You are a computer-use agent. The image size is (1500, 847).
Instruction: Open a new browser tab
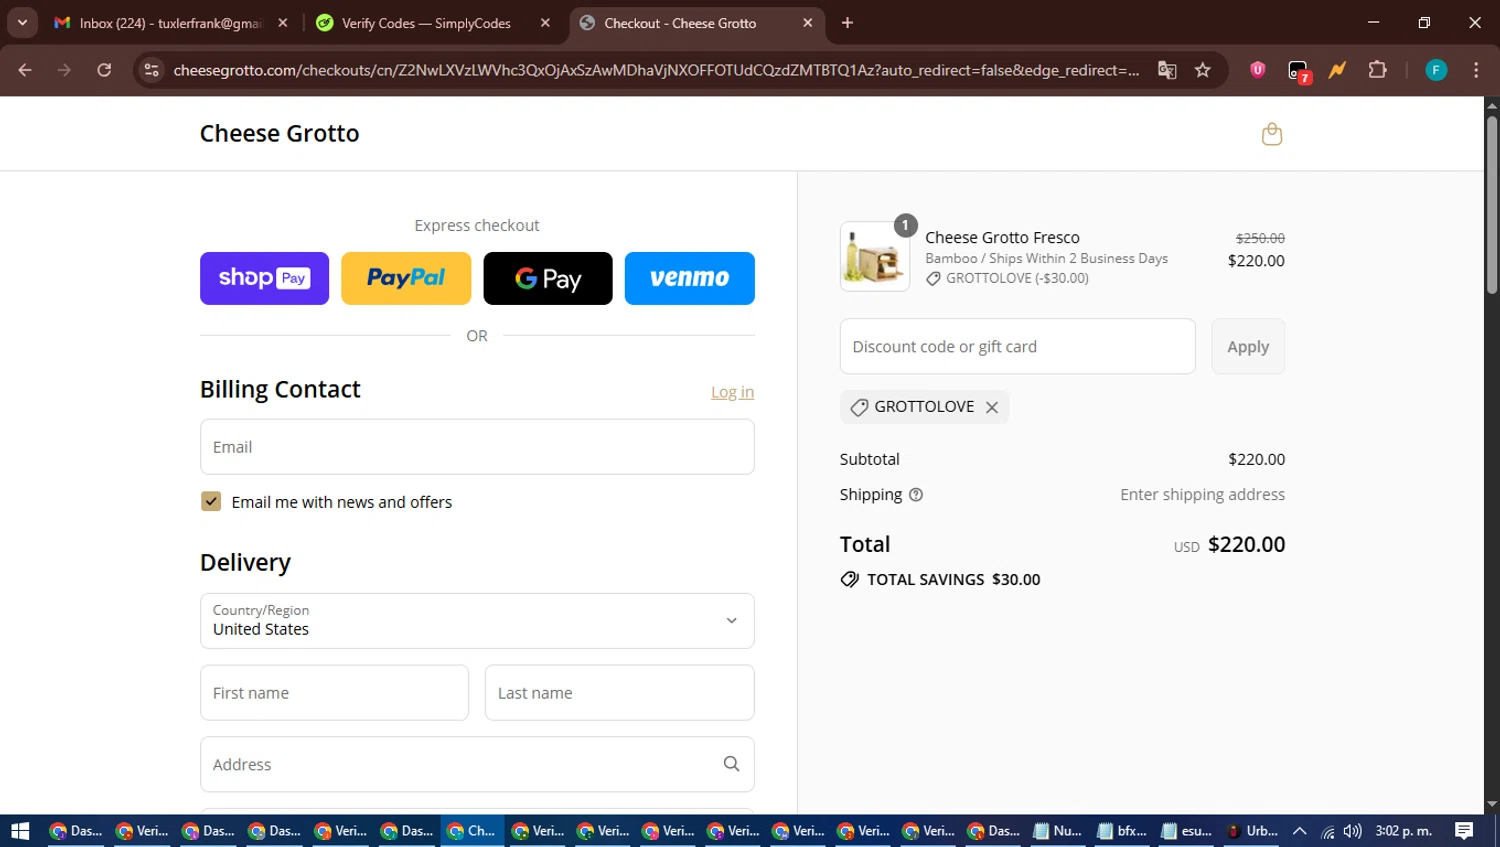click(x=847, y=23)
